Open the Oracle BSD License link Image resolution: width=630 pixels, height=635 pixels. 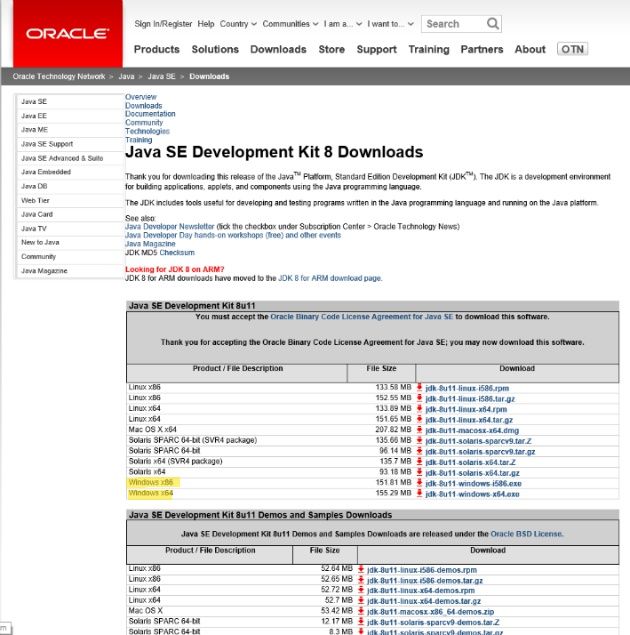point(526,534)
